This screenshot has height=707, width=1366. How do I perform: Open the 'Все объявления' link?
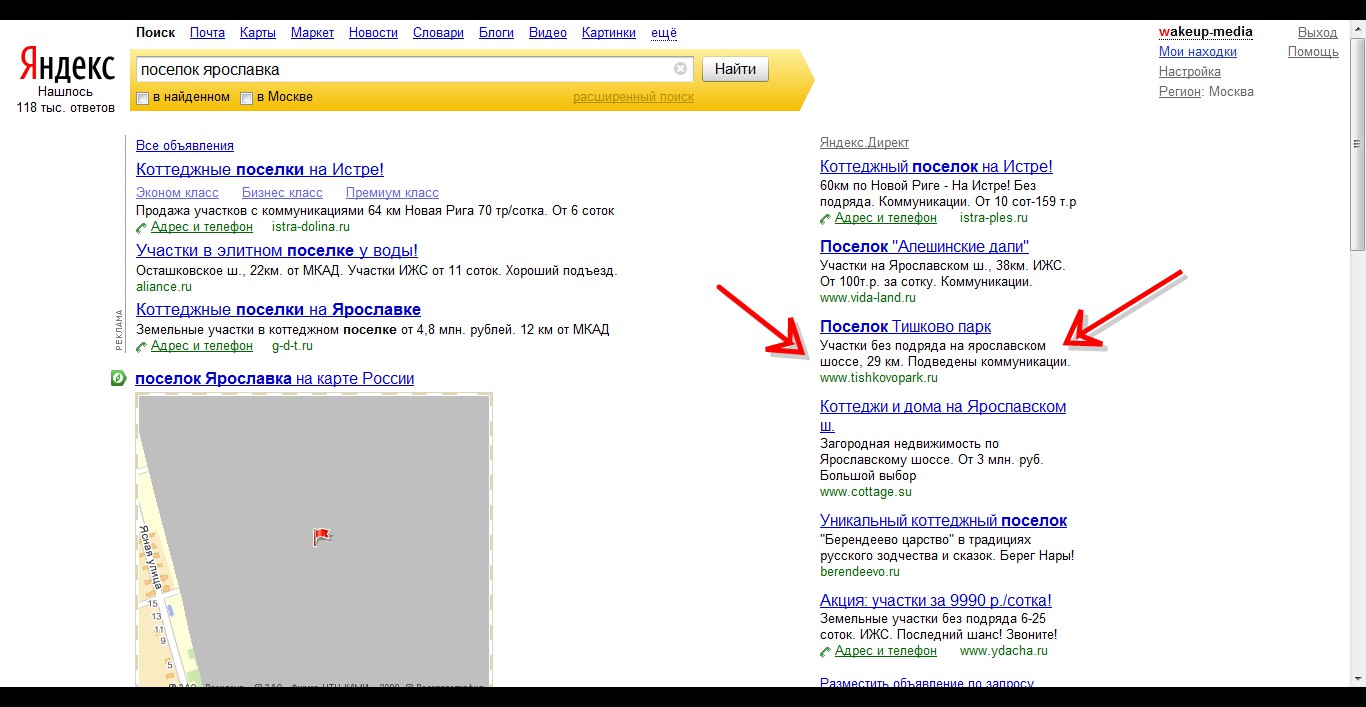point(185,145)
